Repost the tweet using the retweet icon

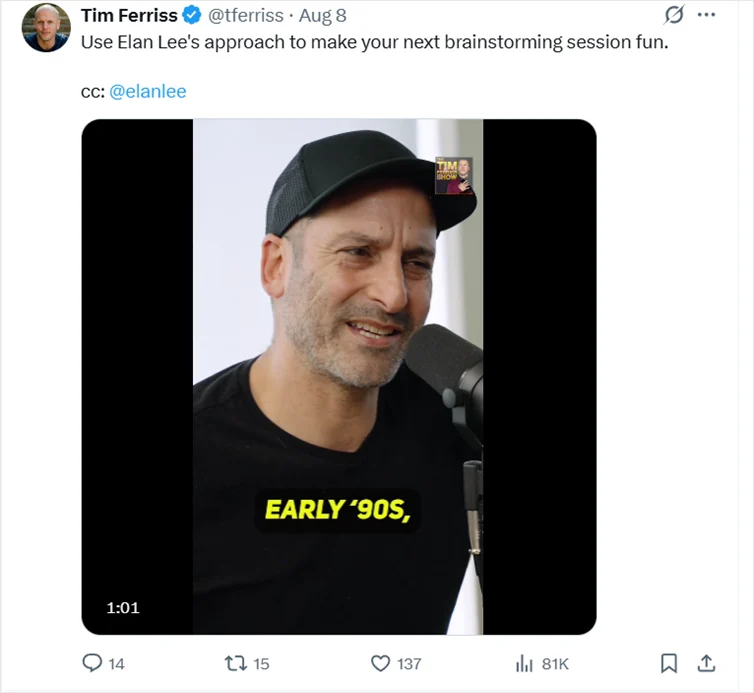tap(237, 663)
